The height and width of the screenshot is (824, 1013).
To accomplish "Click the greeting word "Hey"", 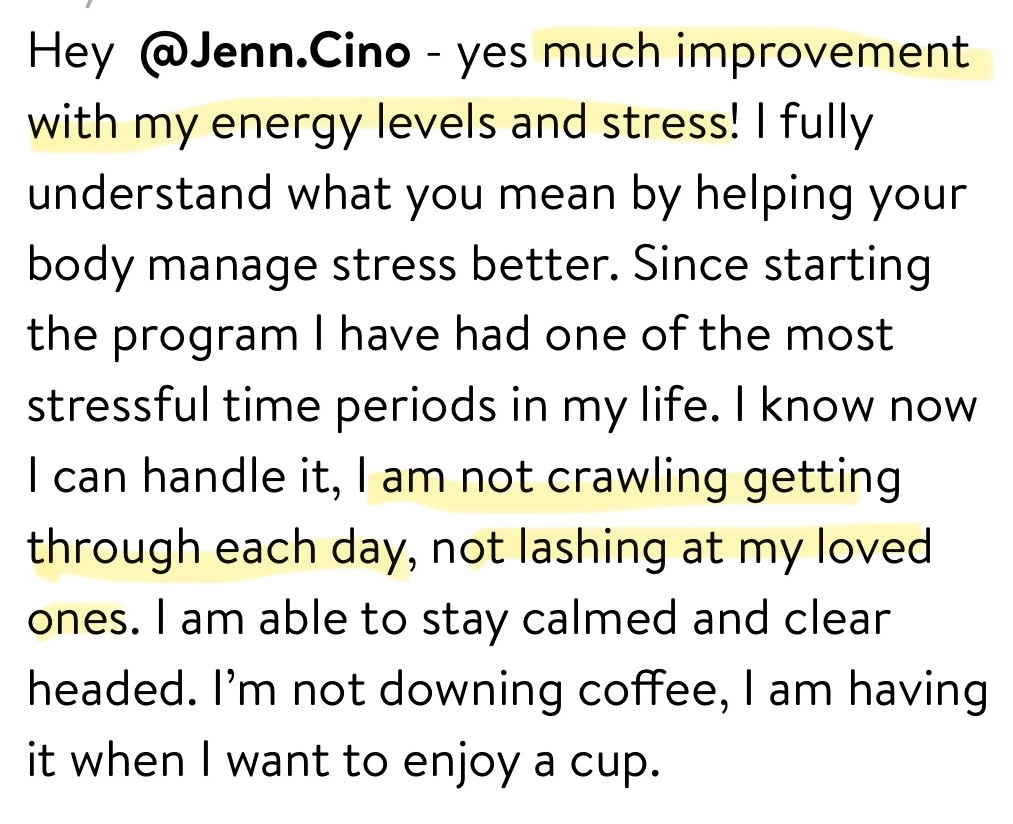I will [71, 53].
